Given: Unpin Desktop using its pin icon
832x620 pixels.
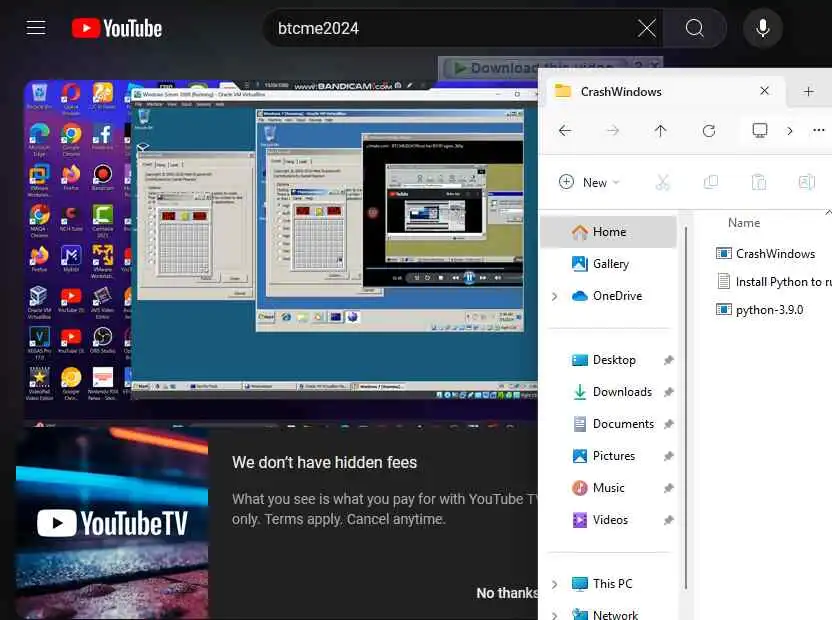Looking at the screenshot, I should 669,360.
